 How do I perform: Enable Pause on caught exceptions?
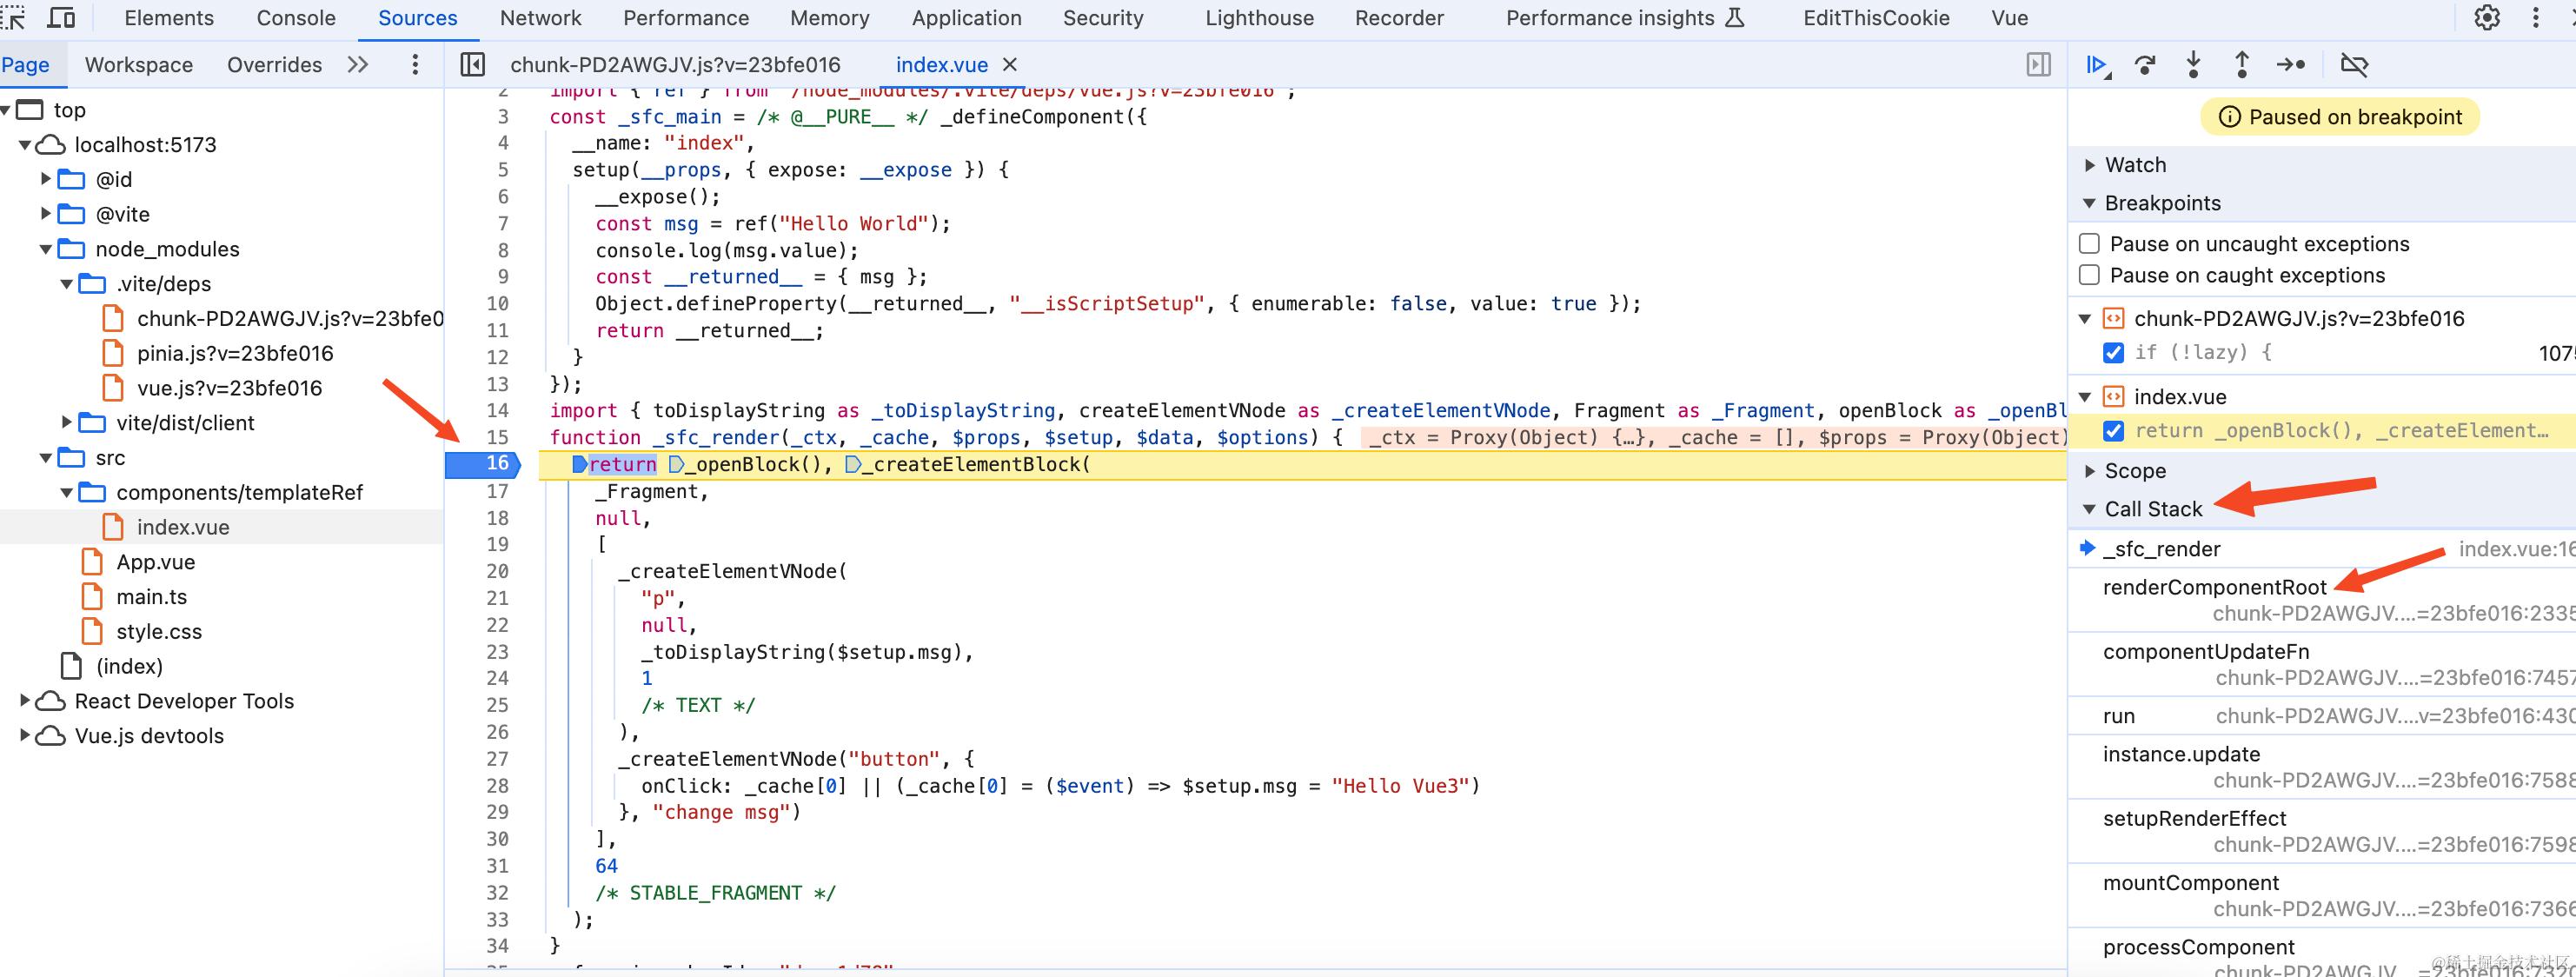click(x=2089, y=275)
